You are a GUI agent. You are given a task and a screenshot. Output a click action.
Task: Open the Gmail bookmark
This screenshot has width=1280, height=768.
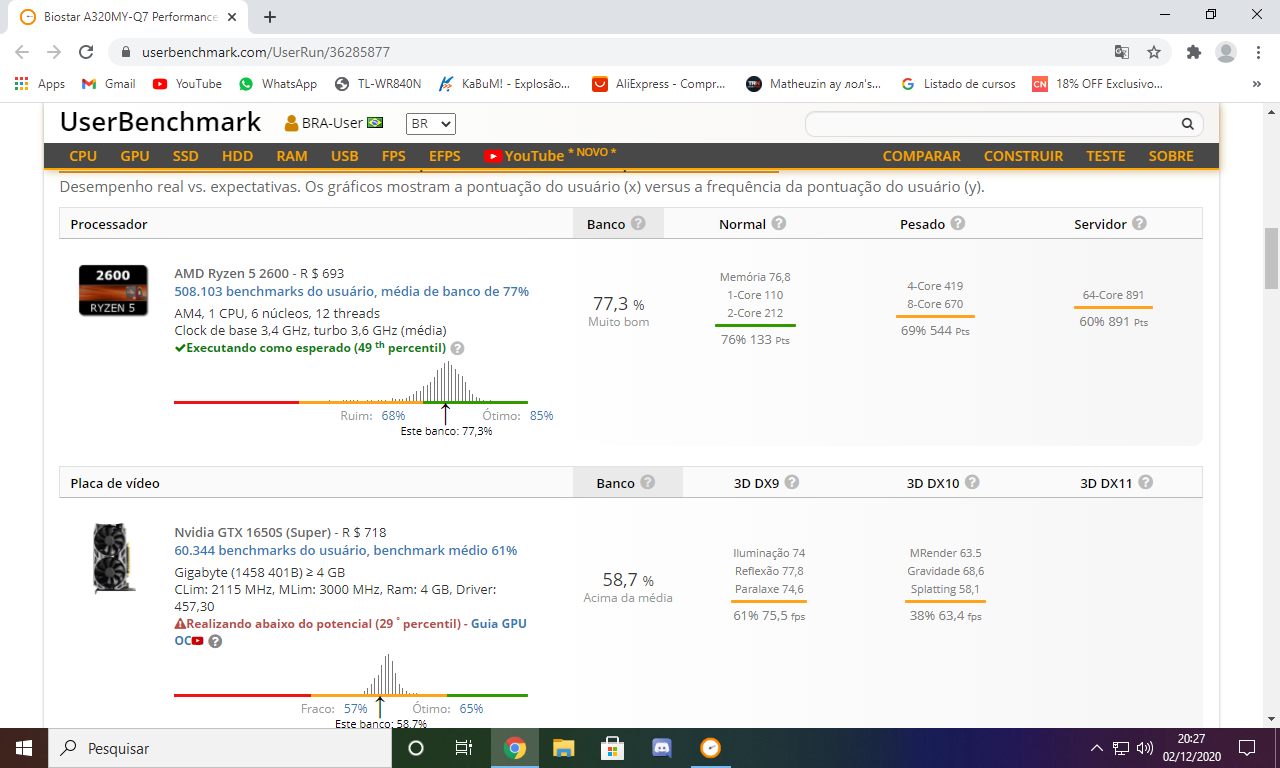pyautogui.click(x=108, y=84)
